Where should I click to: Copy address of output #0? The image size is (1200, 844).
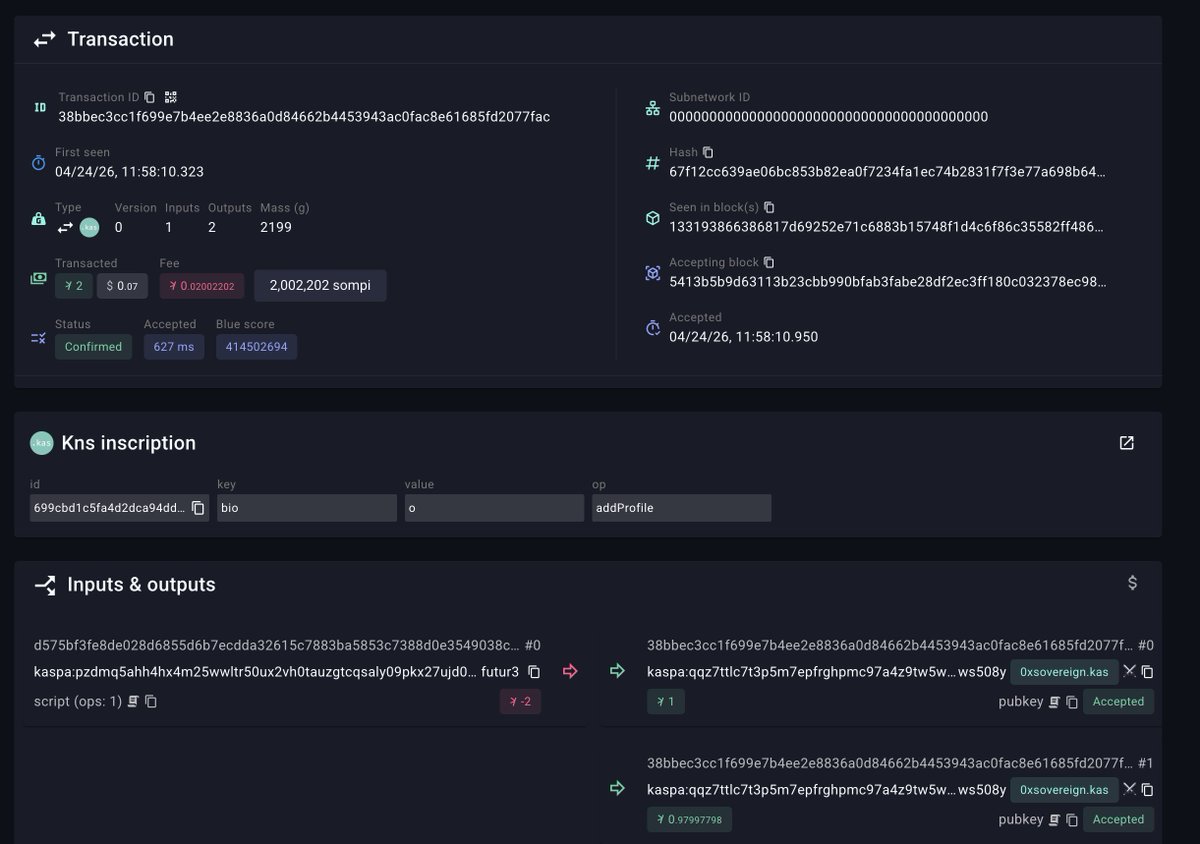1147,672
